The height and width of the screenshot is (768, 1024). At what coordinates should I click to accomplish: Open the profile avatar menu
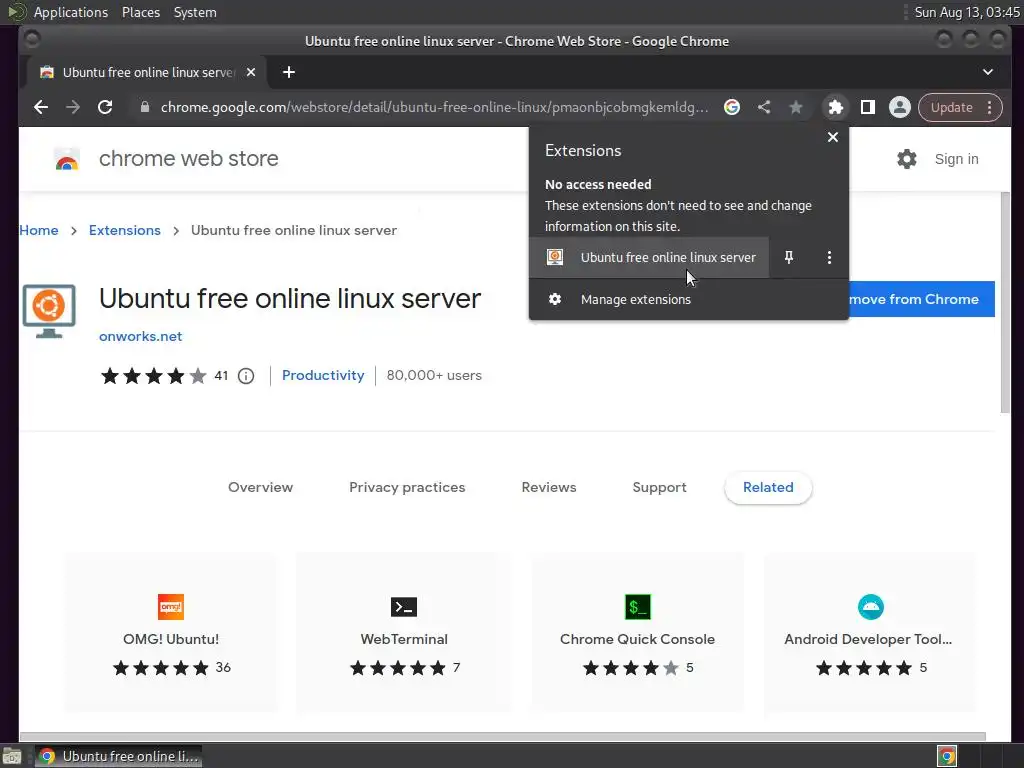[x=899, y=107]
